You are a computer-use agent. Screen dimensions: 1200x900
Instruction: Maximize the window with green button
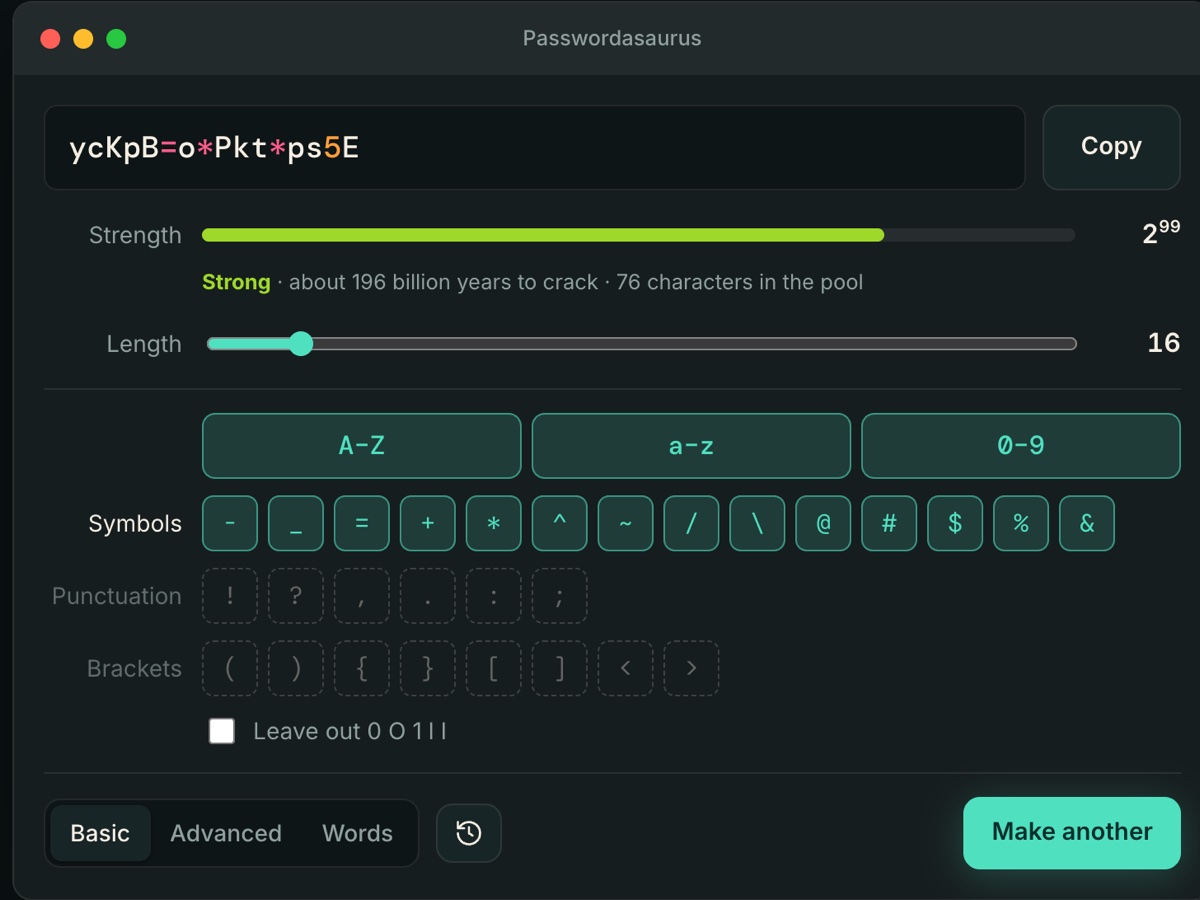(x=116, y=39)
